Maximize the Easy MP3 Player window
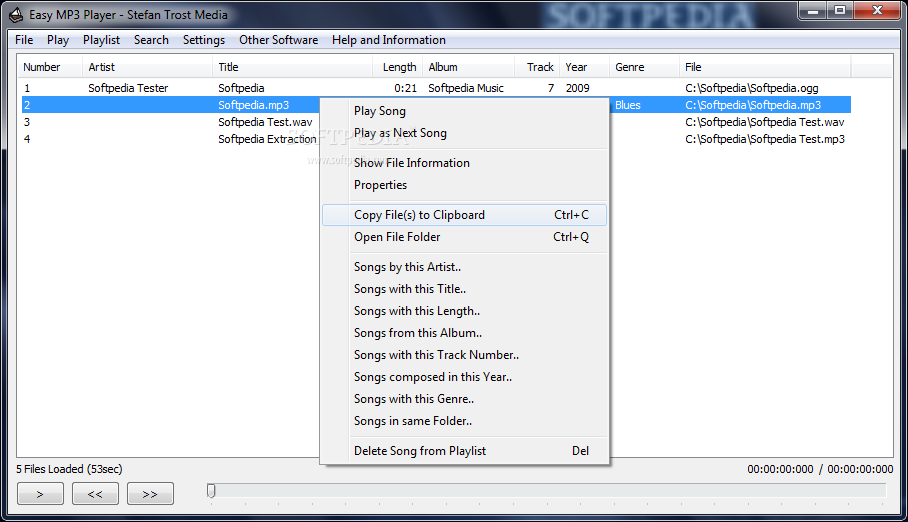 pos(840,11)
